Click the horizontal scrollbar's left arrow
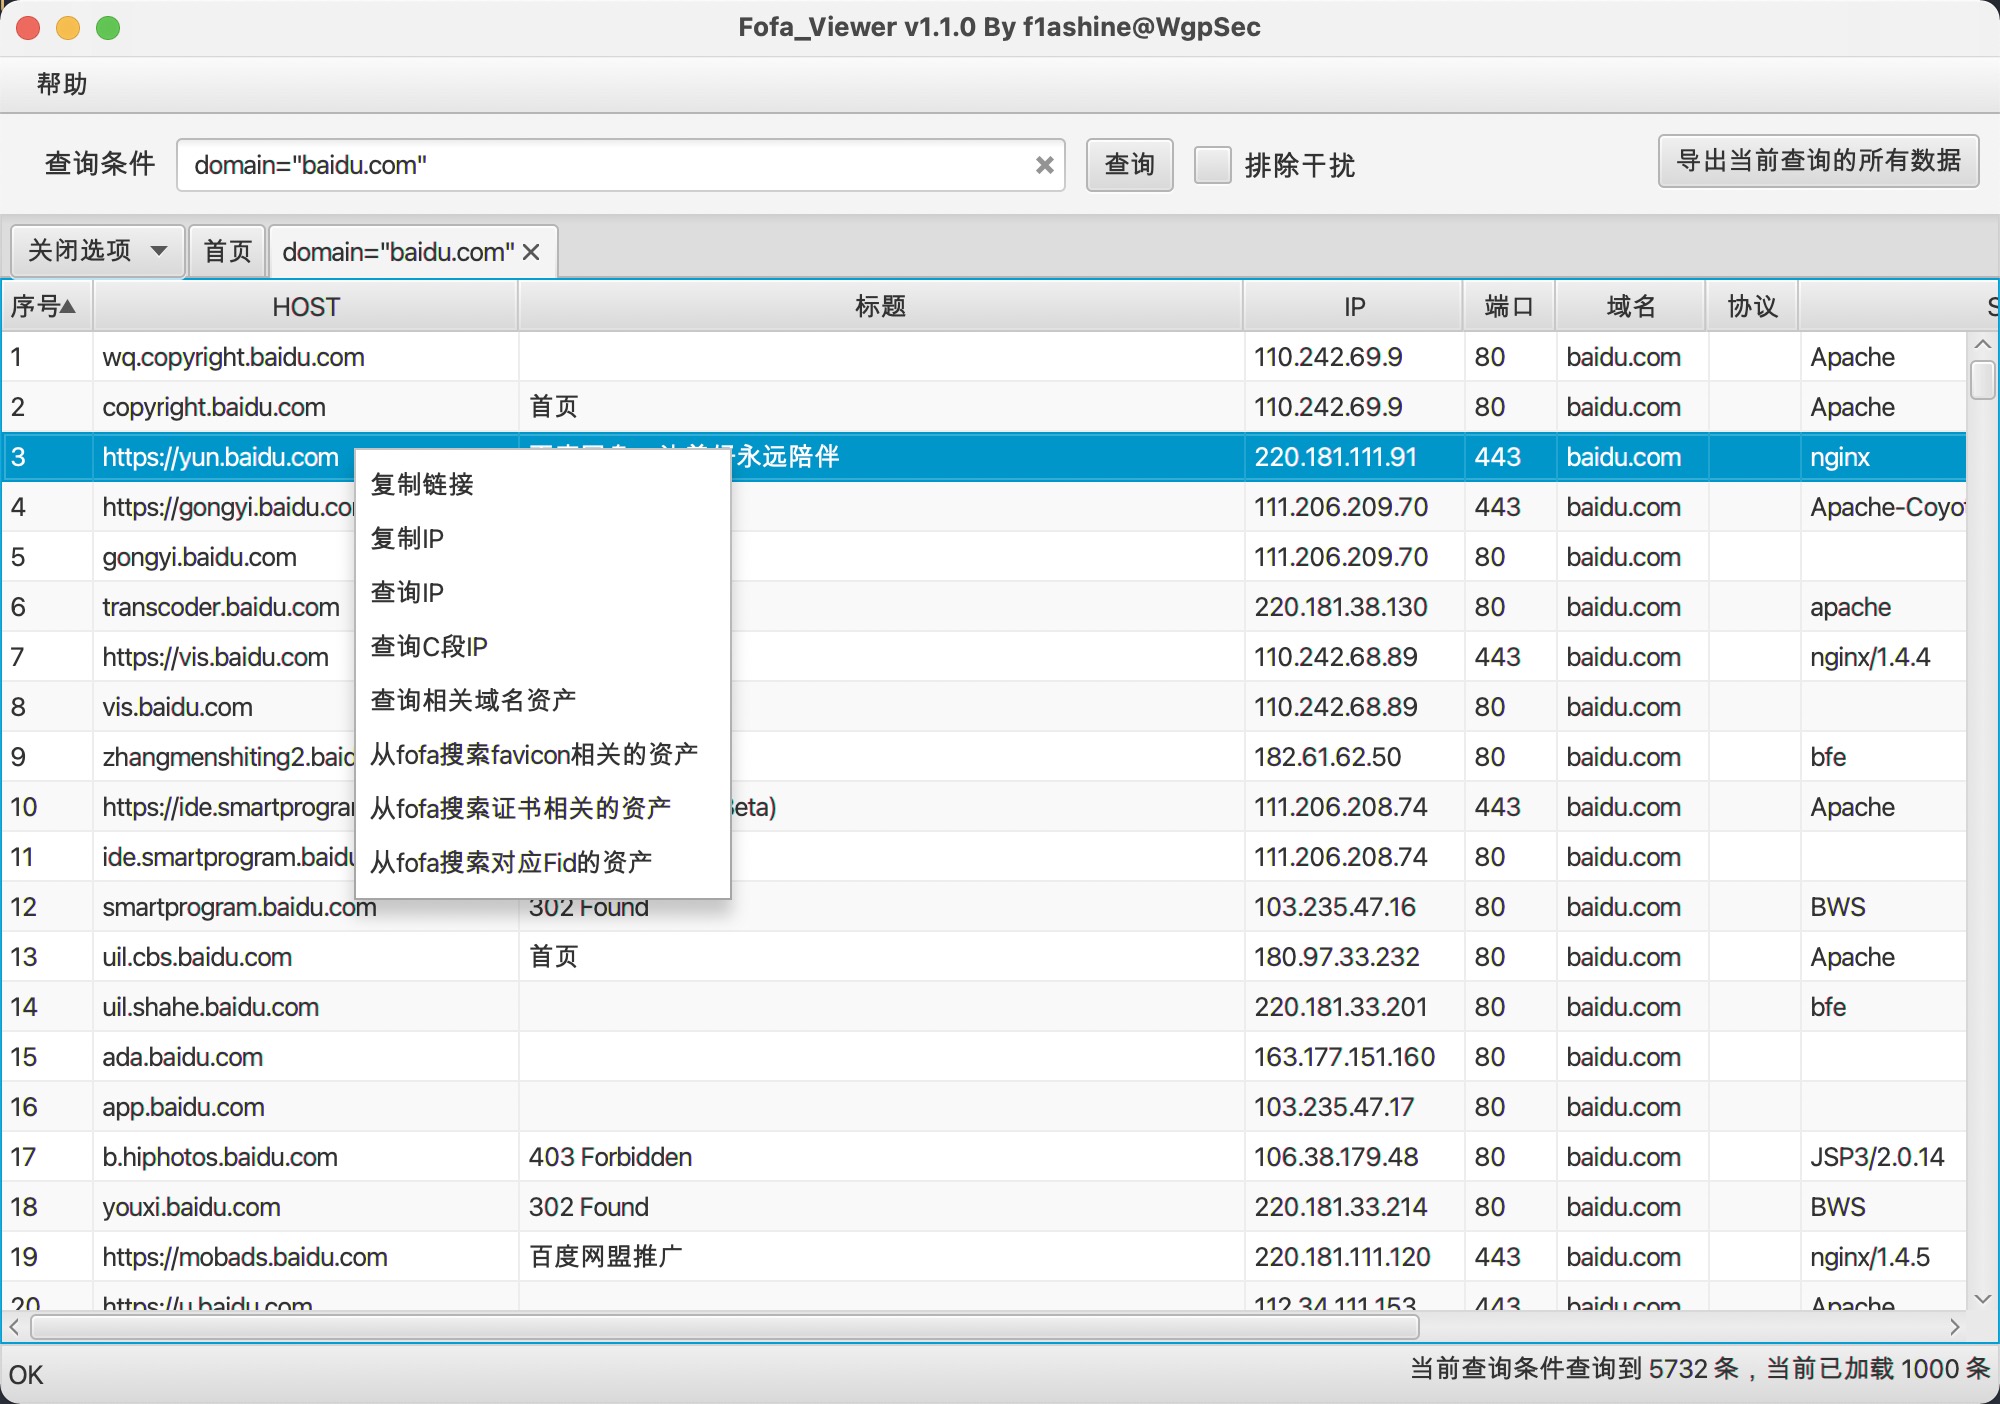The image size is (2000, 1404). [x=14, y=1327]
